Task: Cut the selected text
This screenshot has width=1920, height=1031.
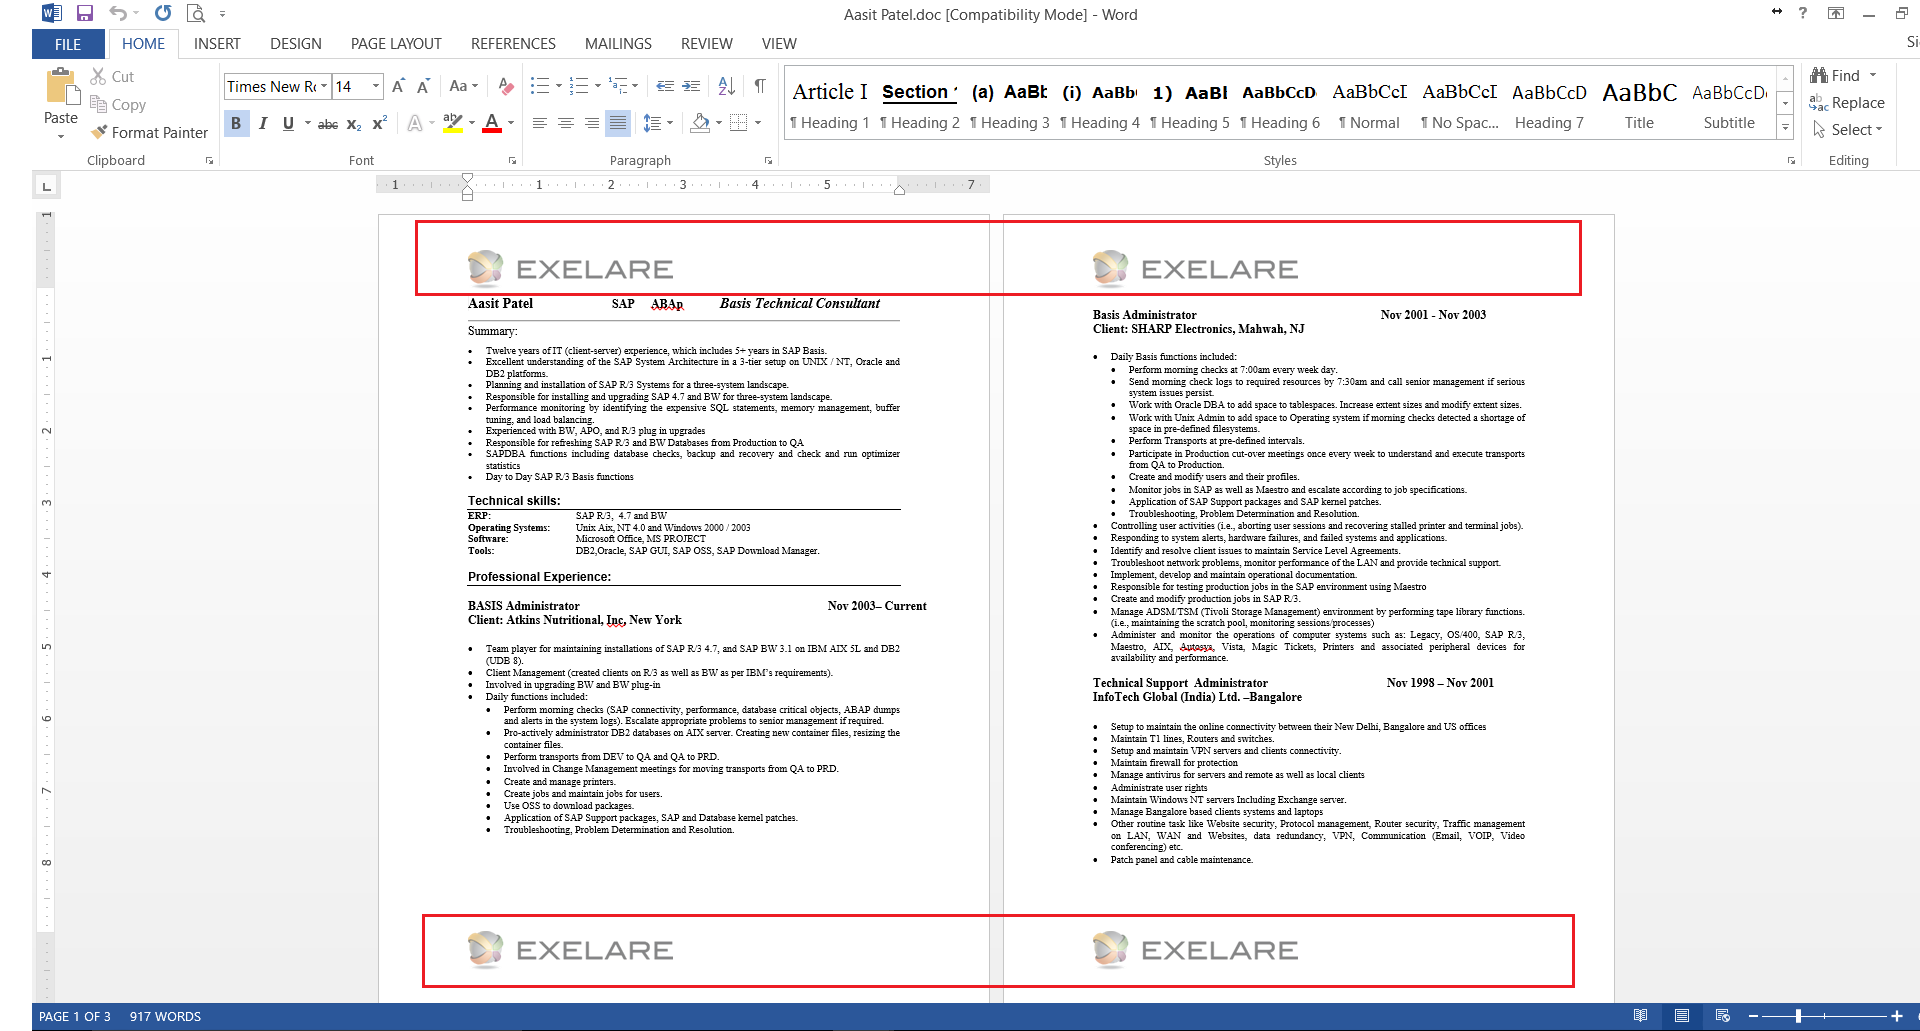Action: click(x=112, y=76)
